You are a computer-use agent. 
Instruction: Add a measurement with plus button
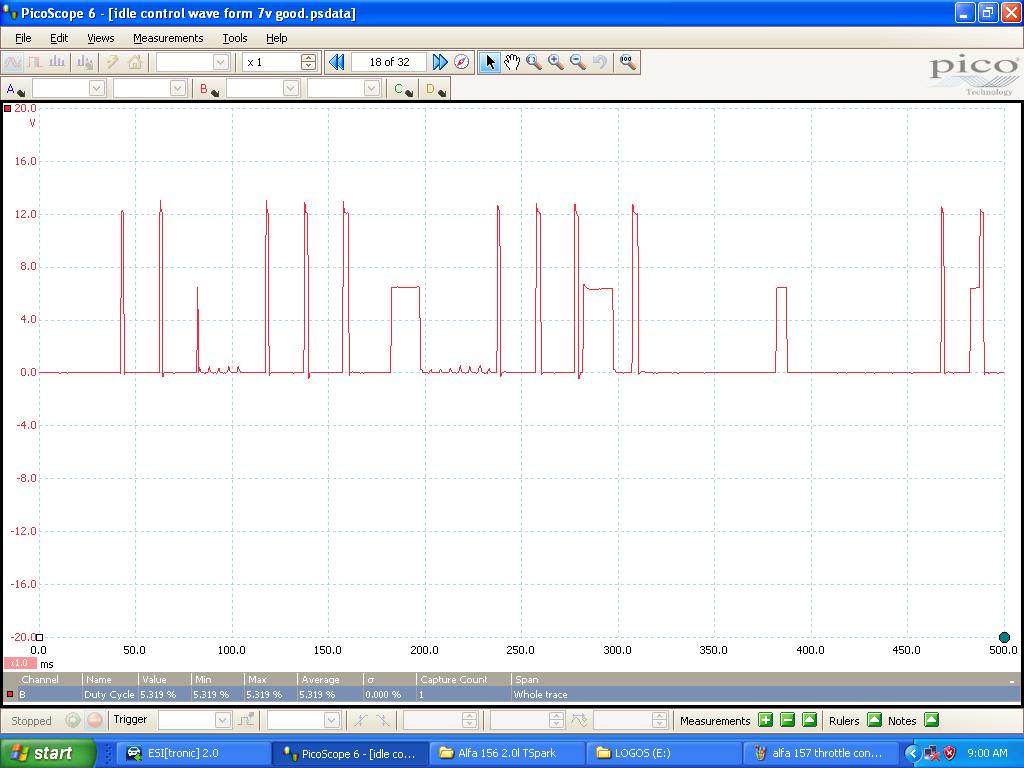[x=765, y=720]
